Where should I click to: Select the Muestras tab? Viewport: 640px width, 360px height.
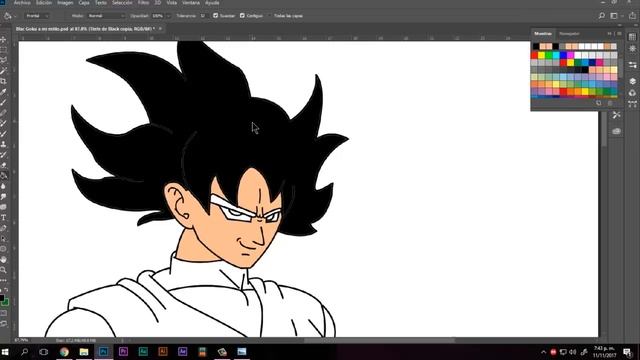[543, 33]
